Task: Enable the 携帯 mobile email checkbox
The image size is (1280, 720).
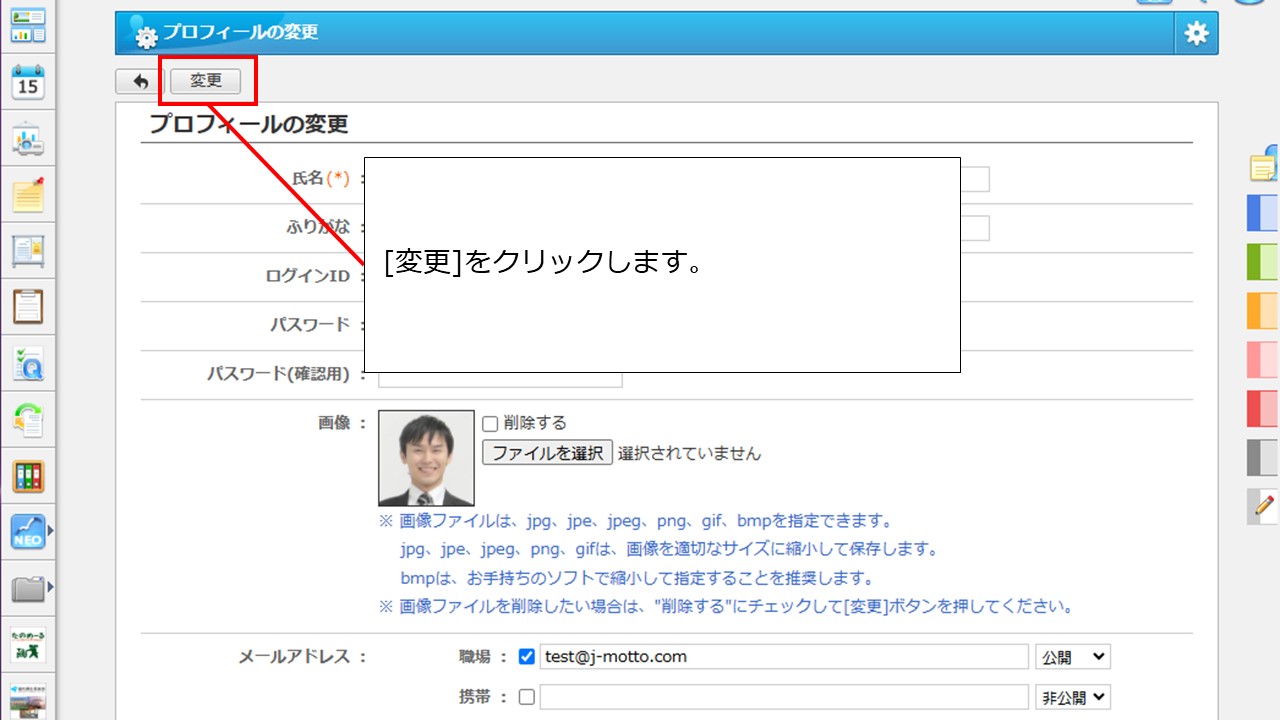Action: [x=527, y=696]
